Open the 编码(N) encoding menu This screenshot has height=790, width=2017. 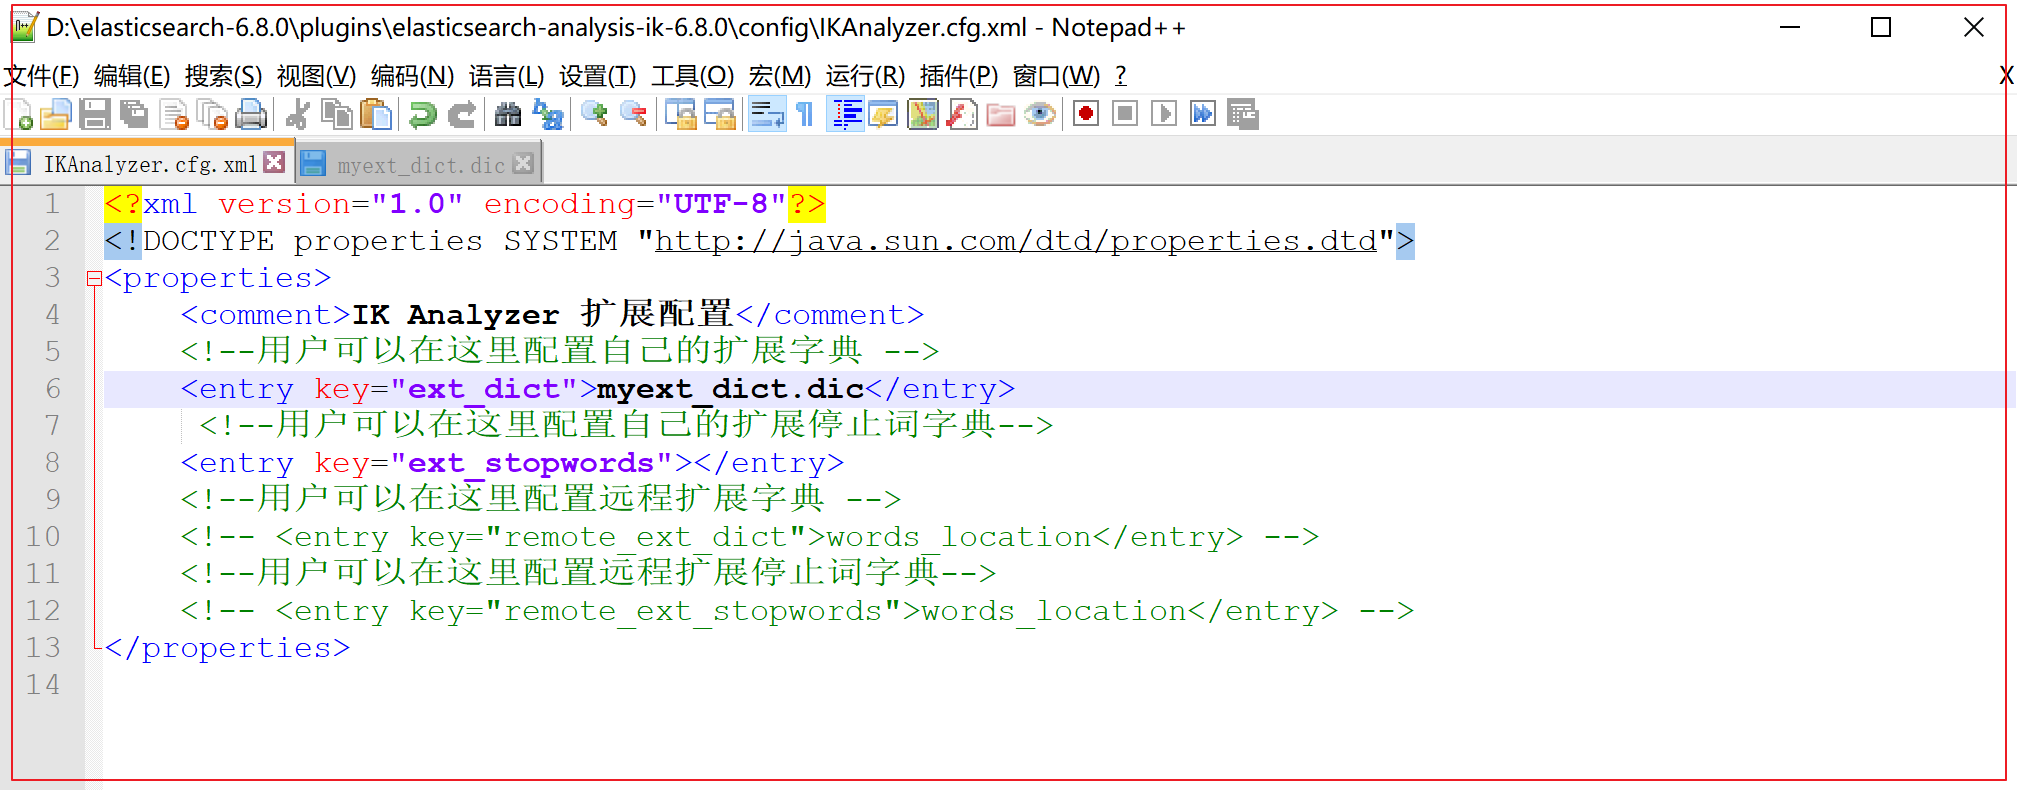[412, 76]
